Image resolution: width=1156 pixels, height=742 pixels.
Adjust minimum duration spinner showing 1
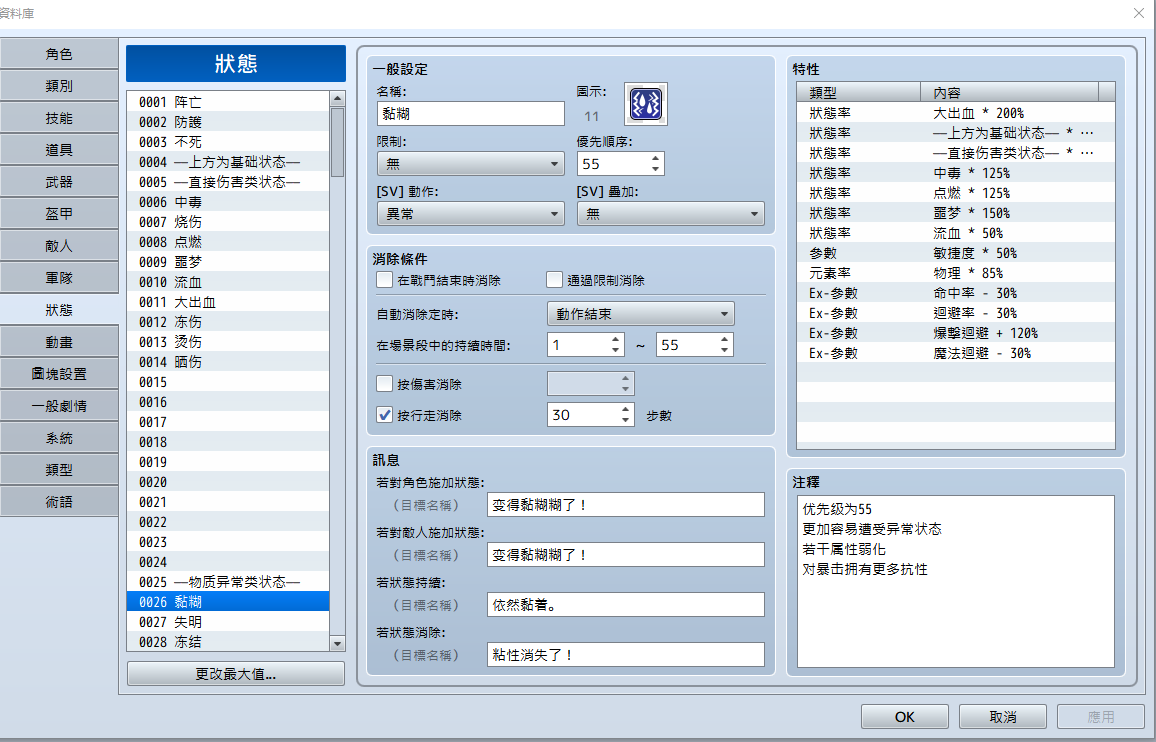pyautogui.click(x=586, y=344)
